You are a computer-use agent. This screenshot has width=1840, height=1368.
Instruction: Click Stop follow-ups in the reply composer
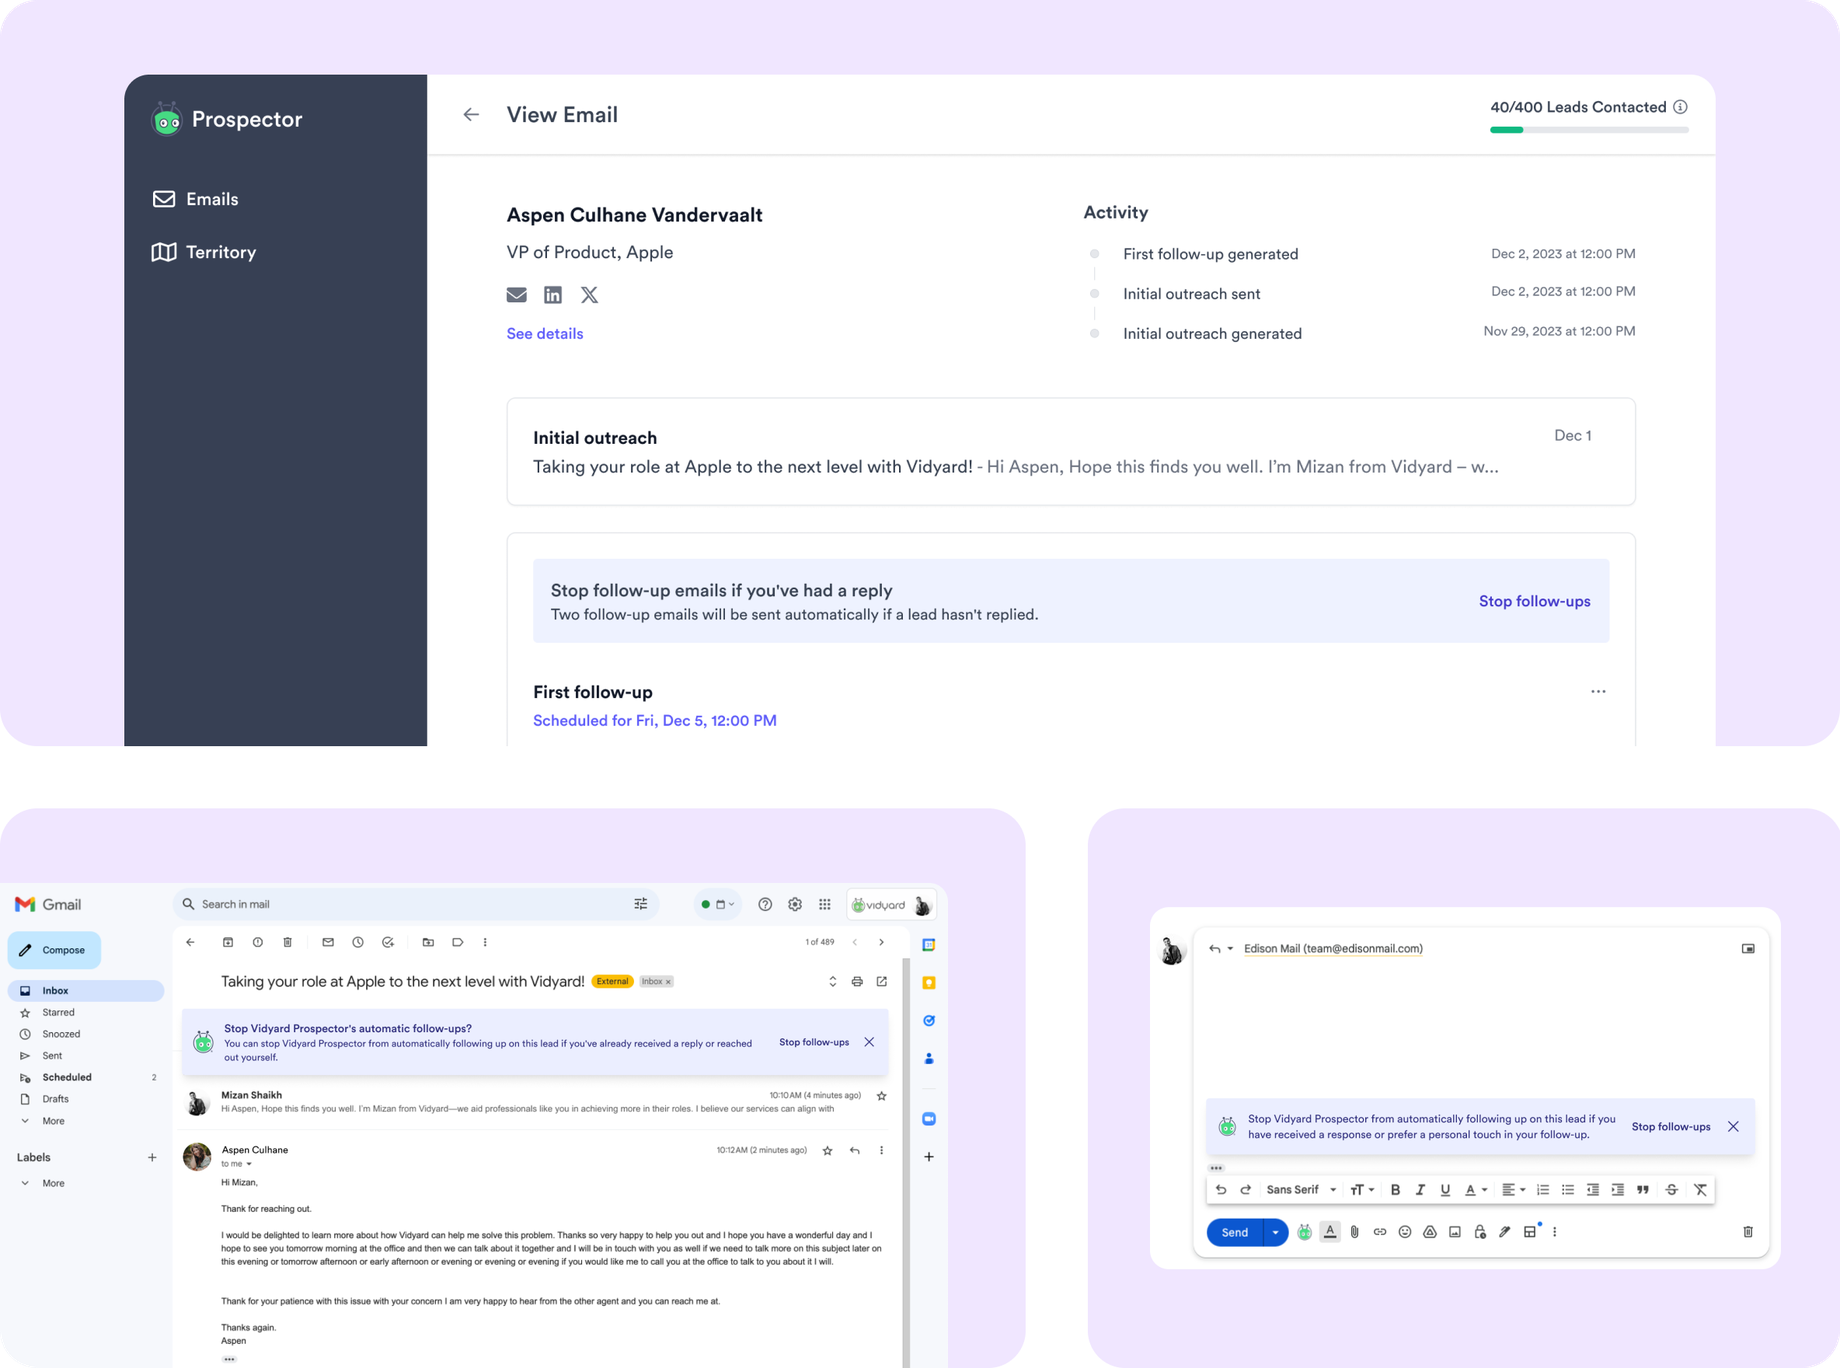coord(1671,1127)
